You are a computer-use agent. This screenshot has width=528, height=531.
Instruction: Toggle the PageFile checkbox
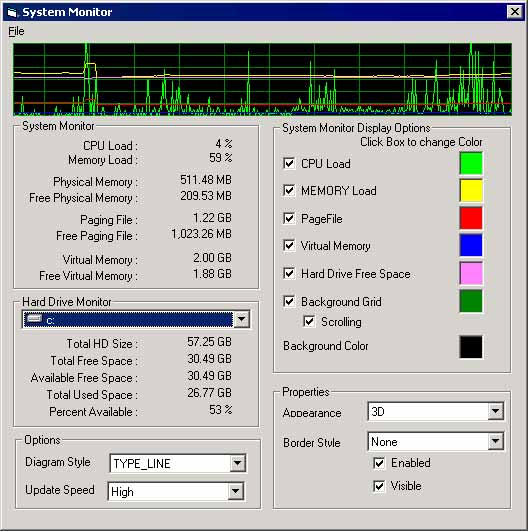pyautogui.click(x=289, y=218)
